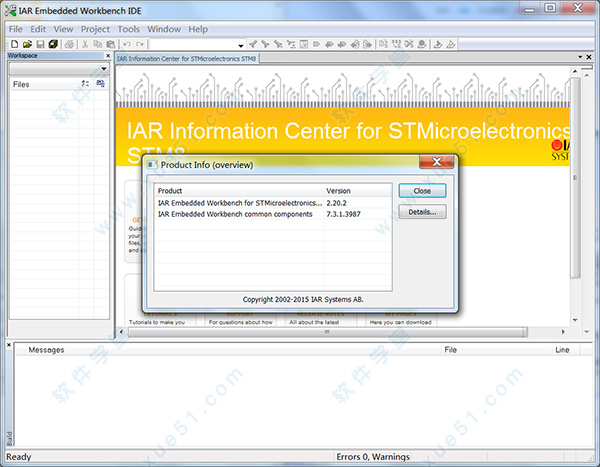Select IAR Embedded Workbench common components row
This screenshot has height=467, width=600.
click(273, 214)
